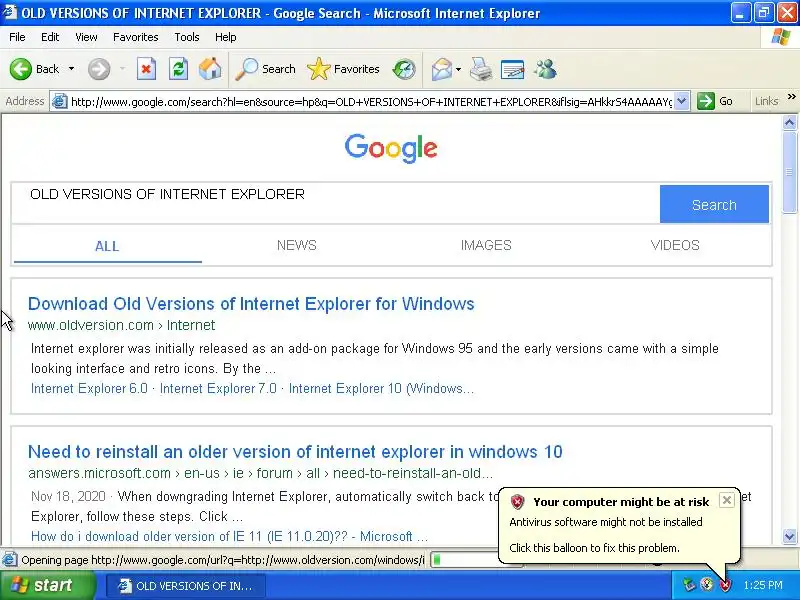Click scrollbar down arrow

click(789, 536)
